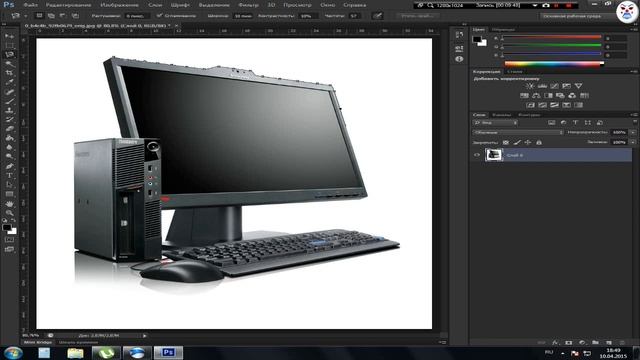Add a Curves adjustment layer

554,86
